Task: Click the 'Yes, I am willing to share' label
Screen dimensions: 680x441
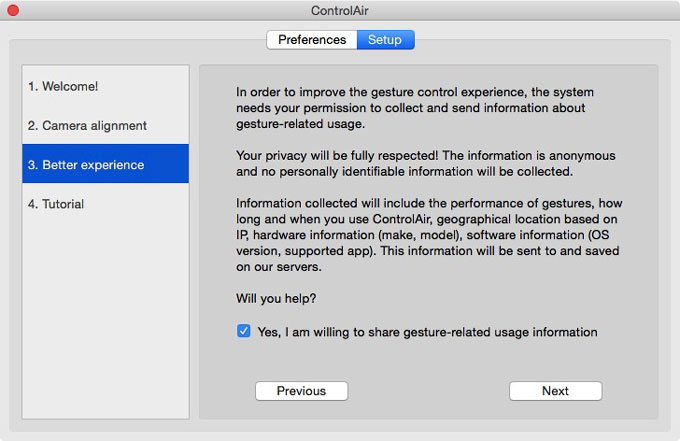Action: pos(427,332)
